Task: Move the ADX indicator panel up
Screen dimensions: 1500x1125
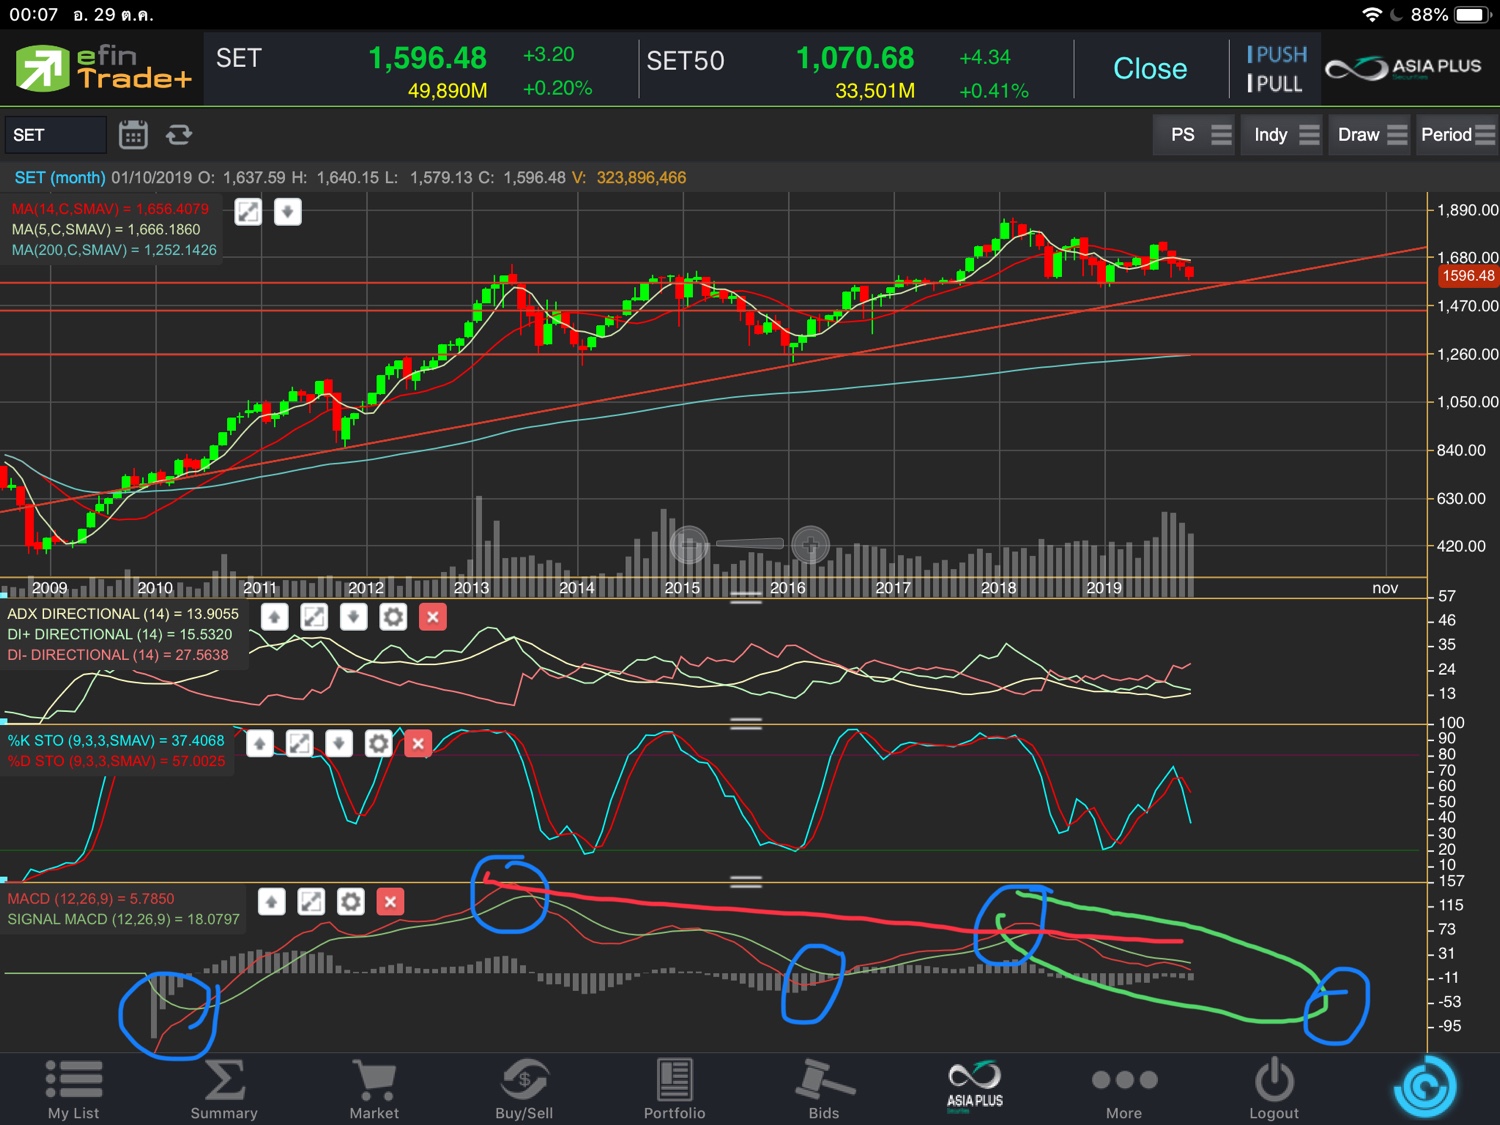Action: (x=274, y=617)
